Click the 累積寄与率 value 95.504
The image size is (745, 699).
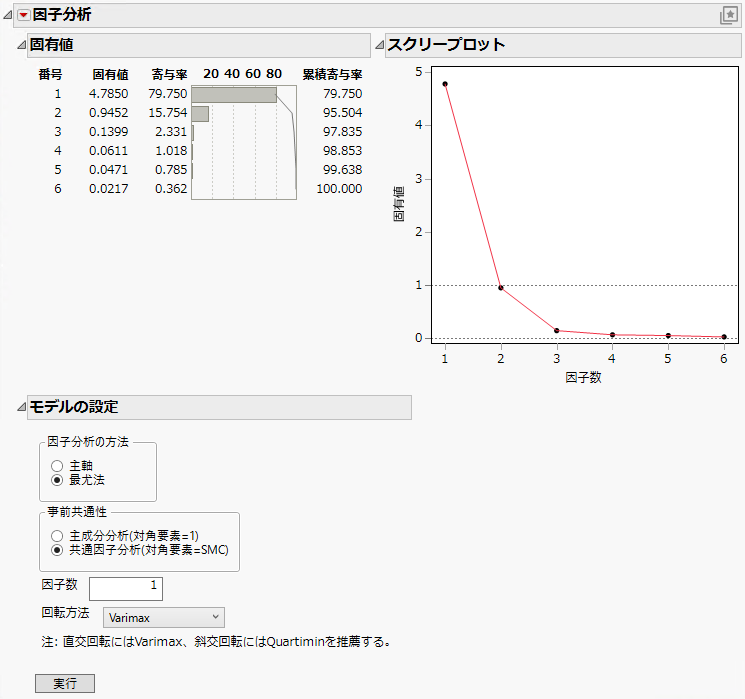coord(343,113)
